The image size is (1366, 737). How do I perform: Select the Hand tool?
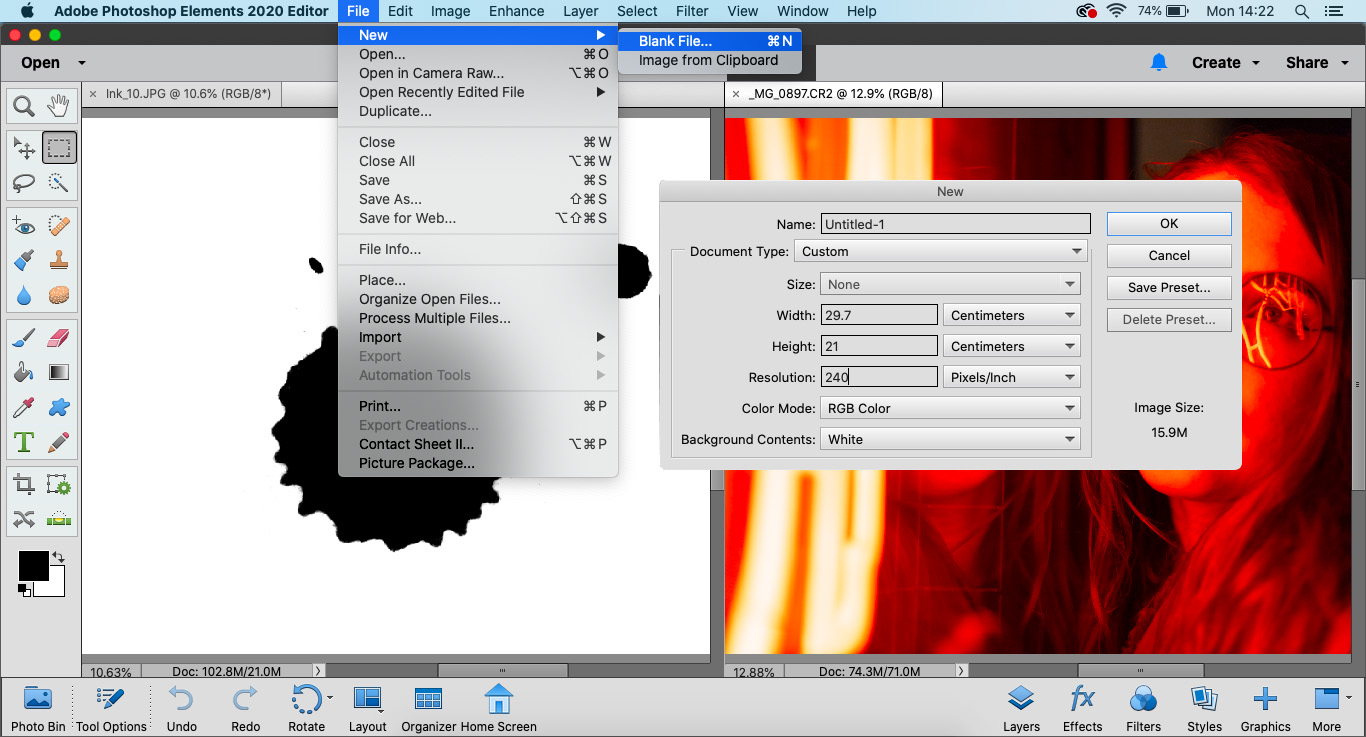(x=59, y=106)
